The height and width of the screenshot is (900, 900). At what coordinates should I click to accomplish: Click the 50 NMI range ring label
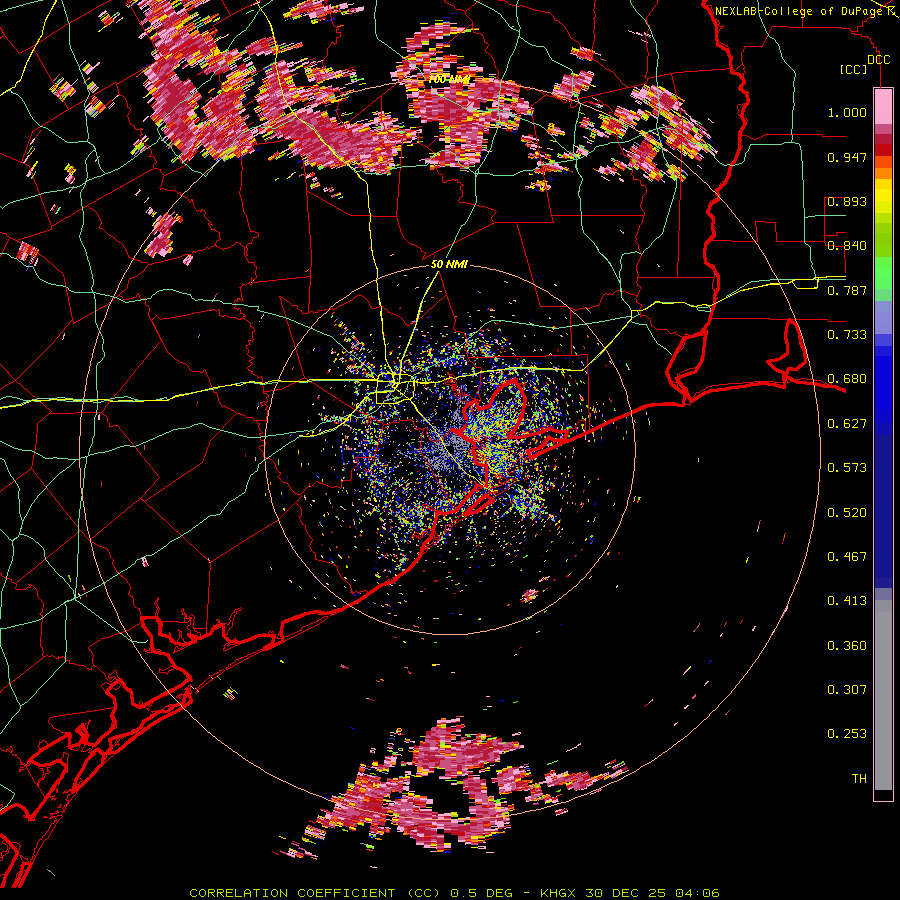pyautogui.click(x=449, y=265)
